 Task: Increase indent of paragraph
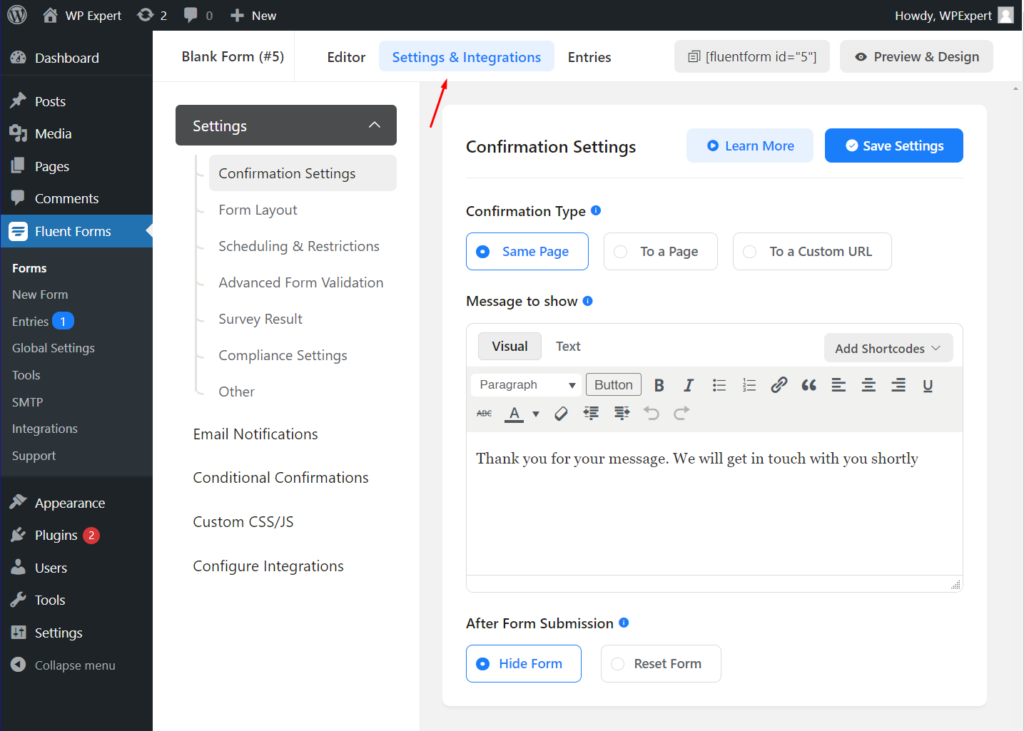[622, 414]
